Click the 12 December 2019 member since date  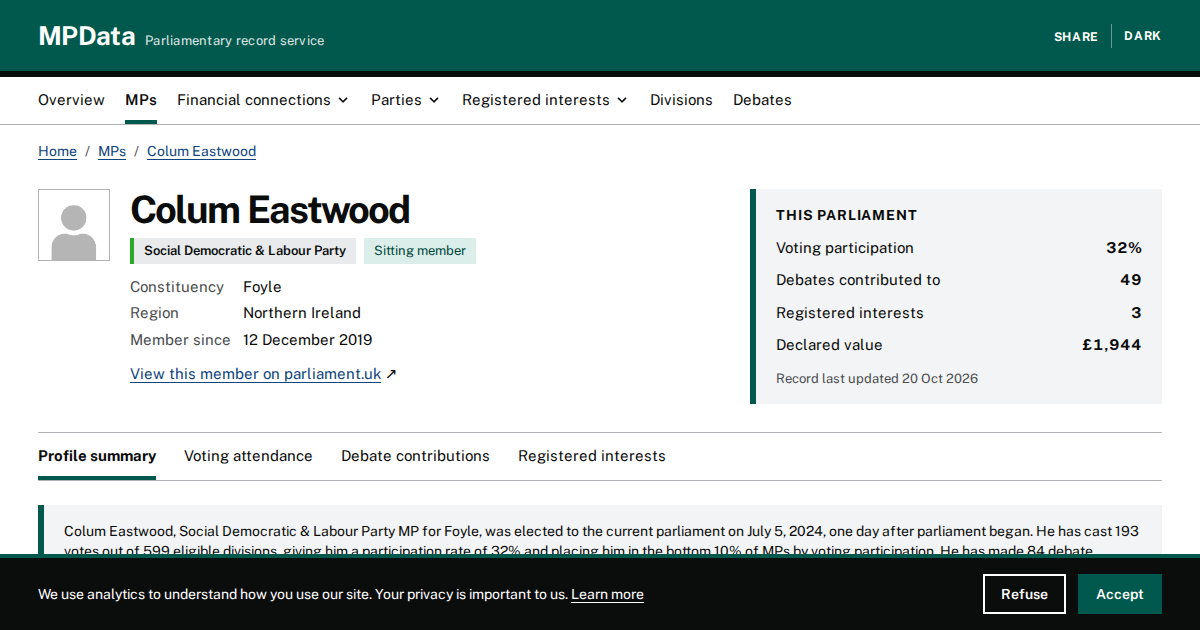(x=307, y=340)
